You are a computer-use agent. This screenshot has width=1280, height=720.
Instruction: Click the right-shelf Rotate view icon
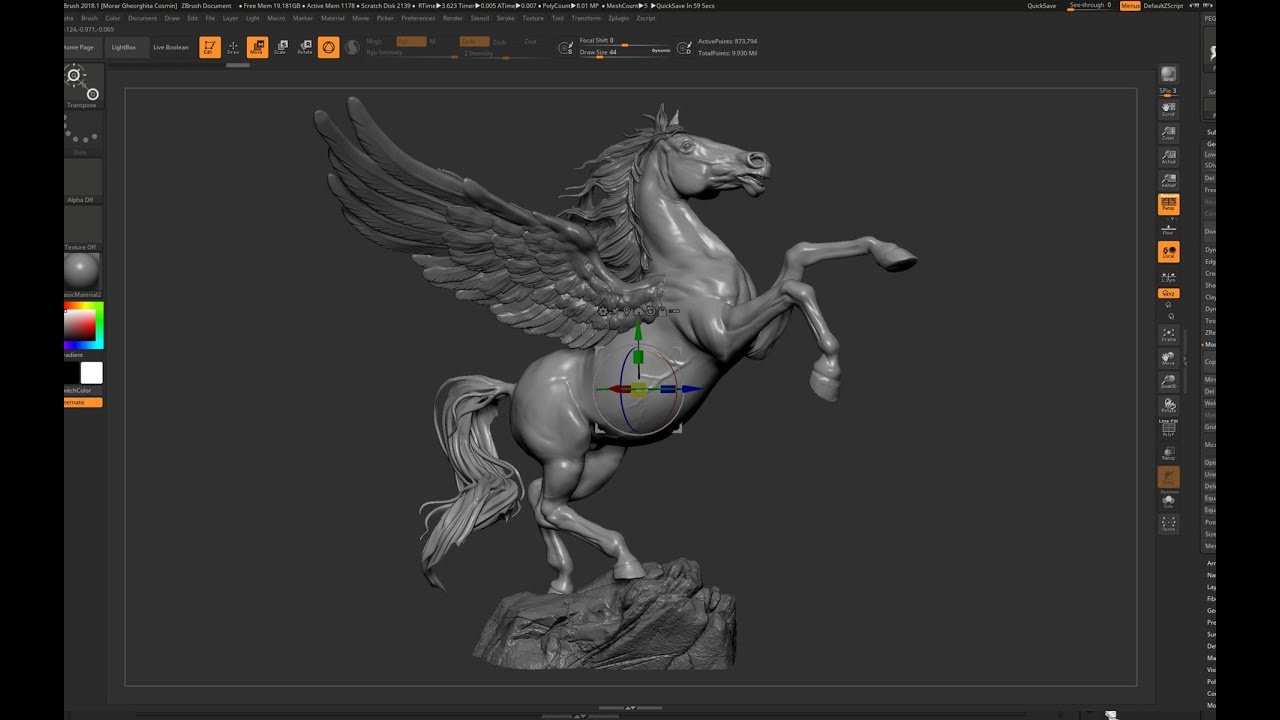[1168, 406]
